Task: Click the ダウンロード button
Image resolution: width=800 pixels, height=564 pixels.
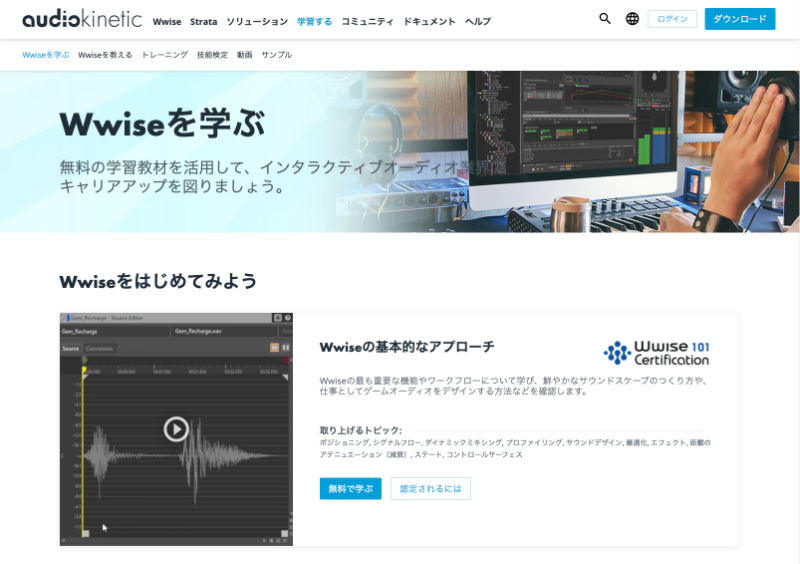Action: (x=739, y=19)
